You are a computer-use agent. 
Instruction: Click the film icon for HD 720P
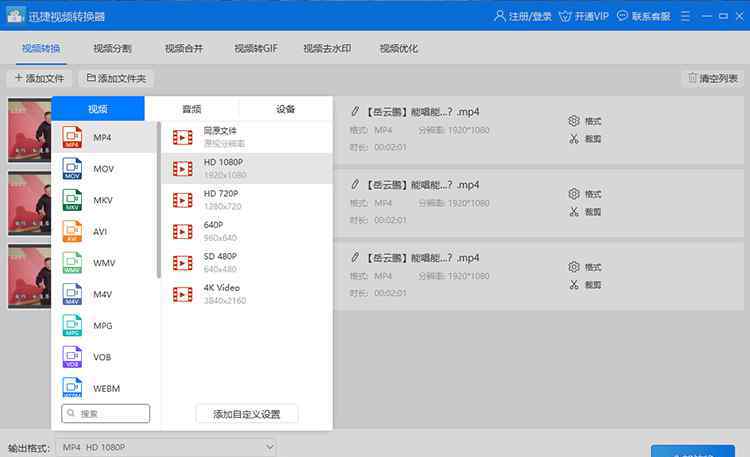[x=183, y=200]
